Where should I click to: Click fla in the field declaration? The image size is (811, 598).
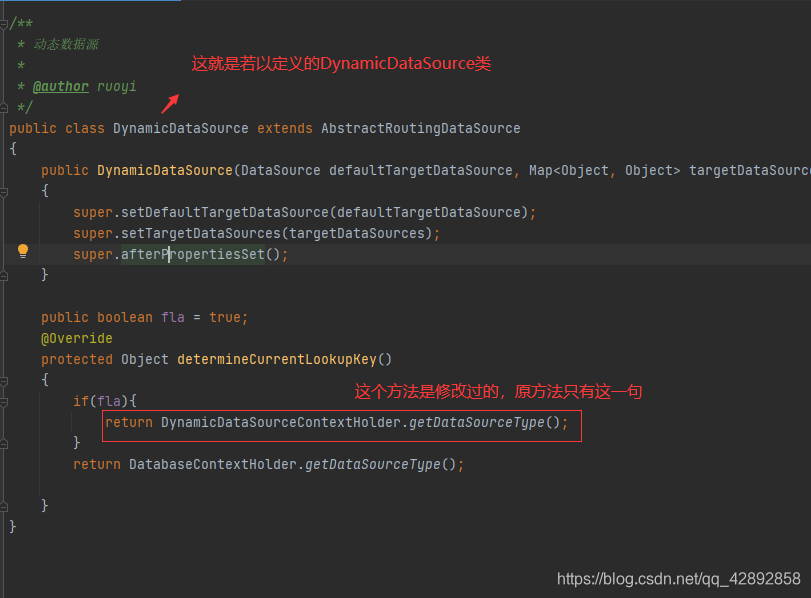click(173, 317)
